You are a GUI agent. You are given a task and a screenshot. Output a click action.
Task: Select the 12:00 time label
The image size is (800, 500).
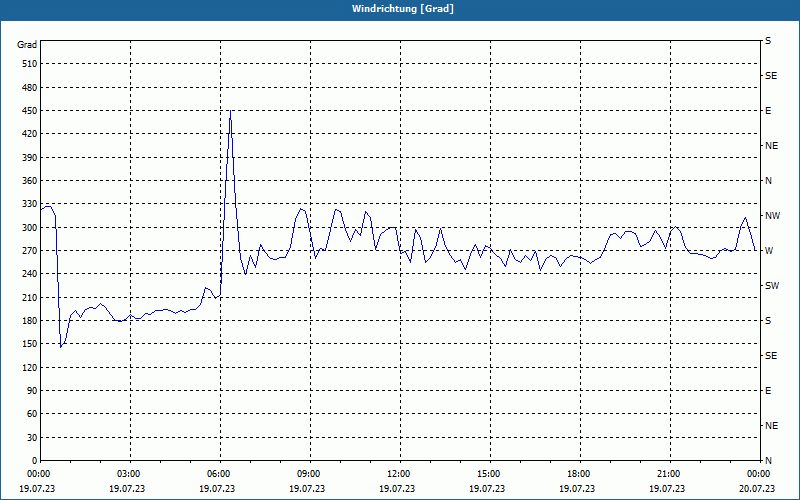[400, 474]
